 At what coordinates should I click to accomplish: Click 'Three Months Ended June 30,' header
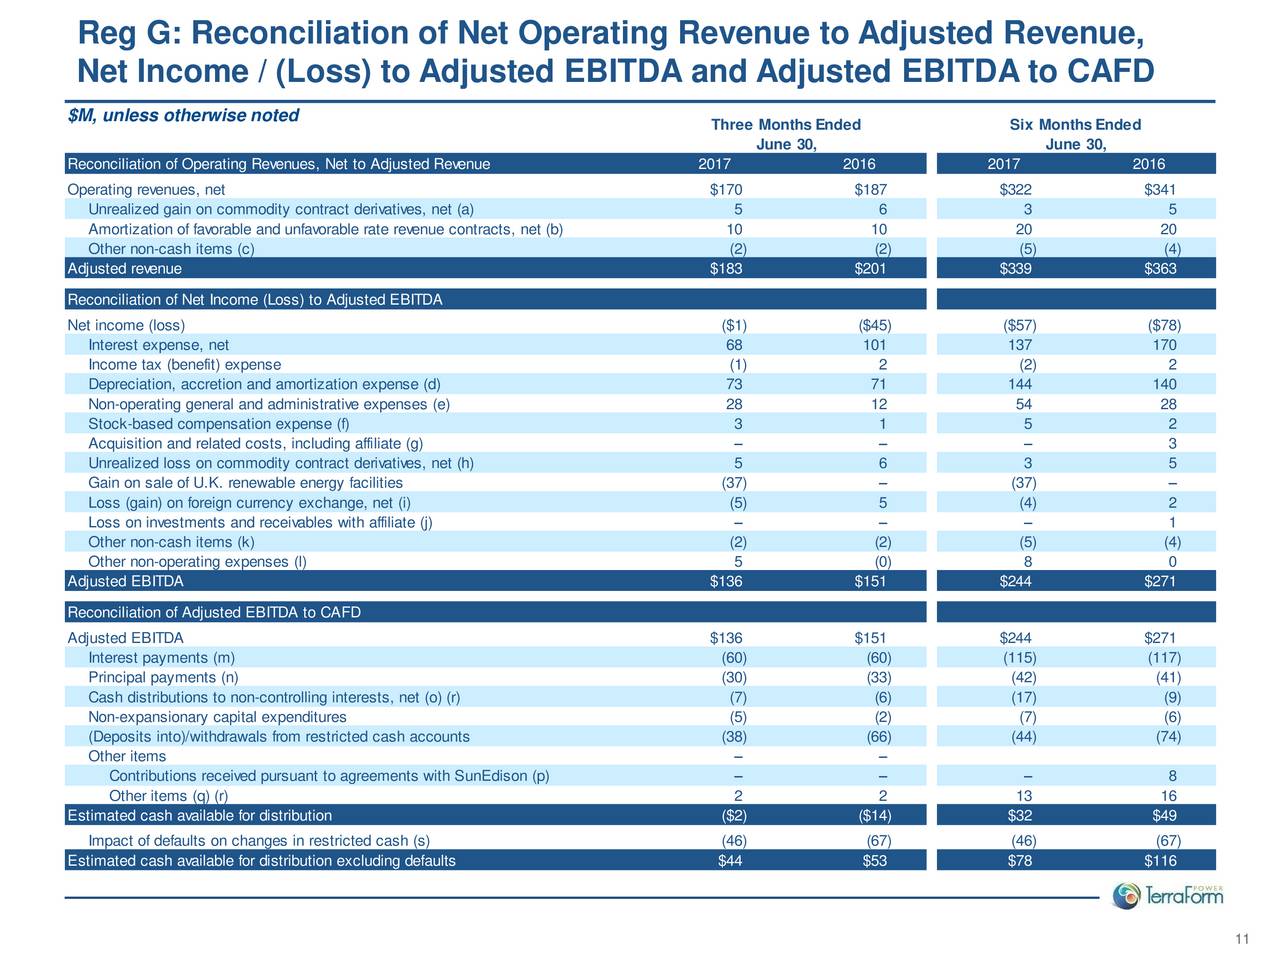coord(786,134)
